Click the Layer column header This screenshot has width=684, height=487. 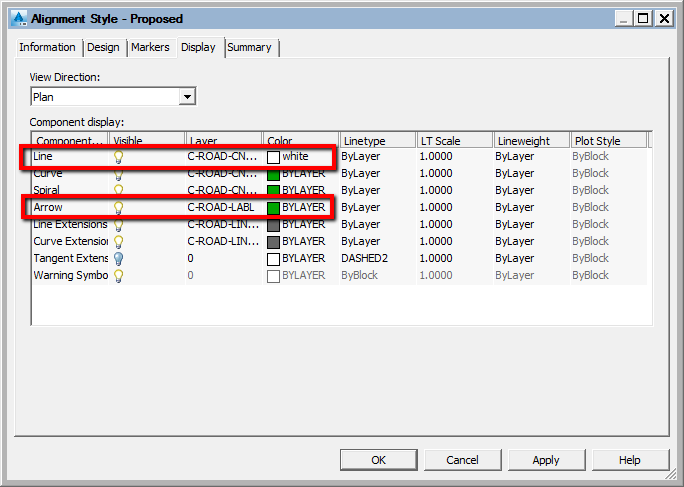[224, 140]
